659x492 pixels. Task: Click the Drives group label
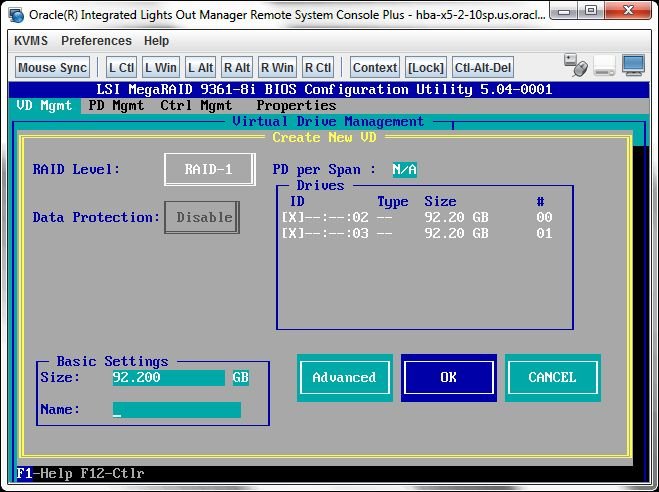pyautogui.click(x=320, y=185)
